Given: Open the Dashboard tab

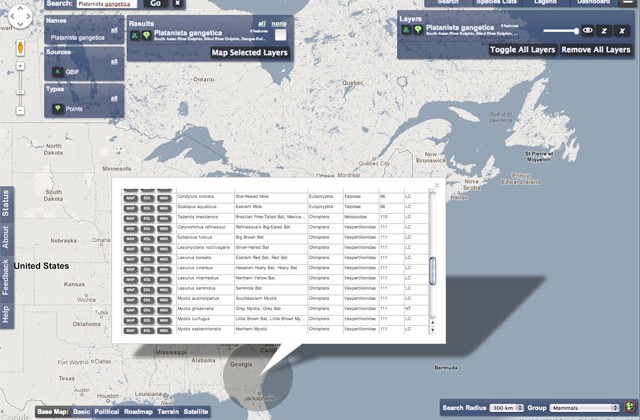Looking at the screenshot, I should [x=593, y=2].
